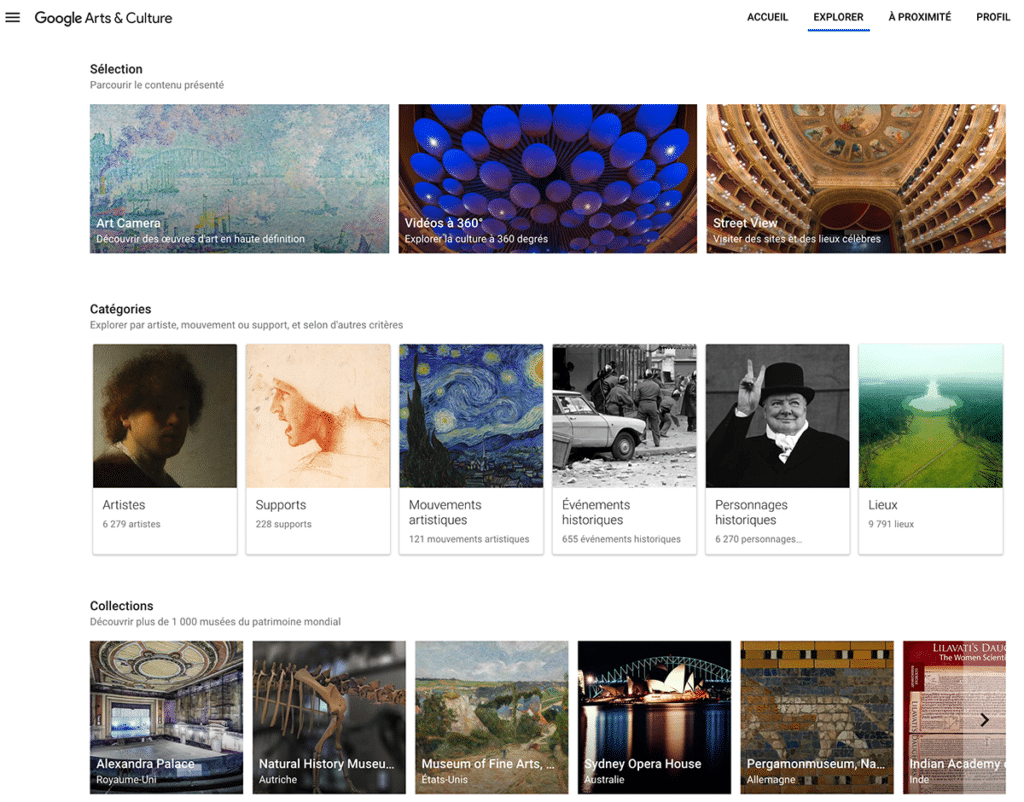
Task: Click '655 événements historiques' count text
Action: click(x=621, y=539)
